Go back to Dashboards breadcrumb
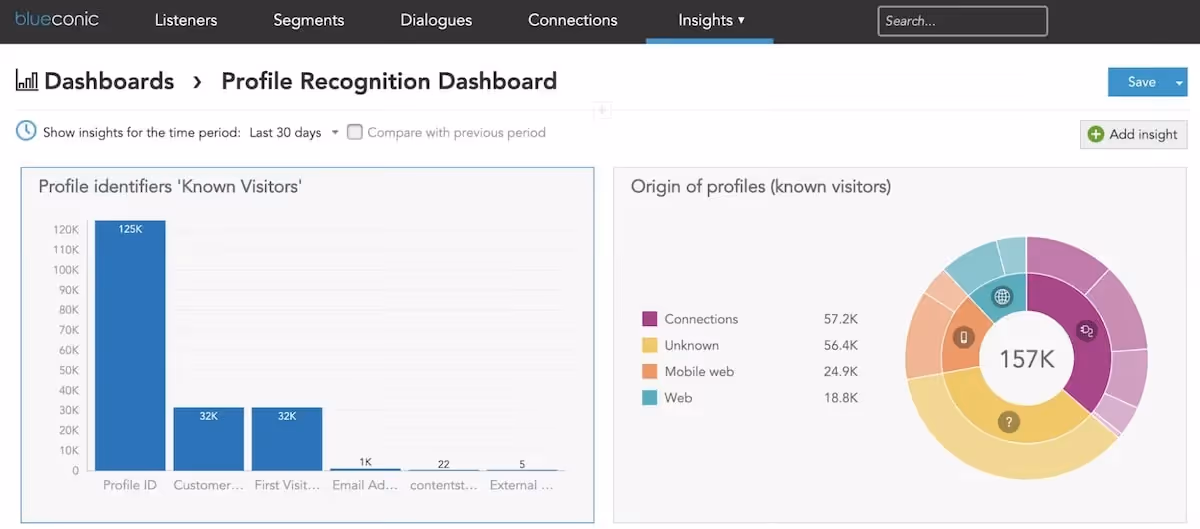This screenshot has width=1200, height=529. pos(109,81)
